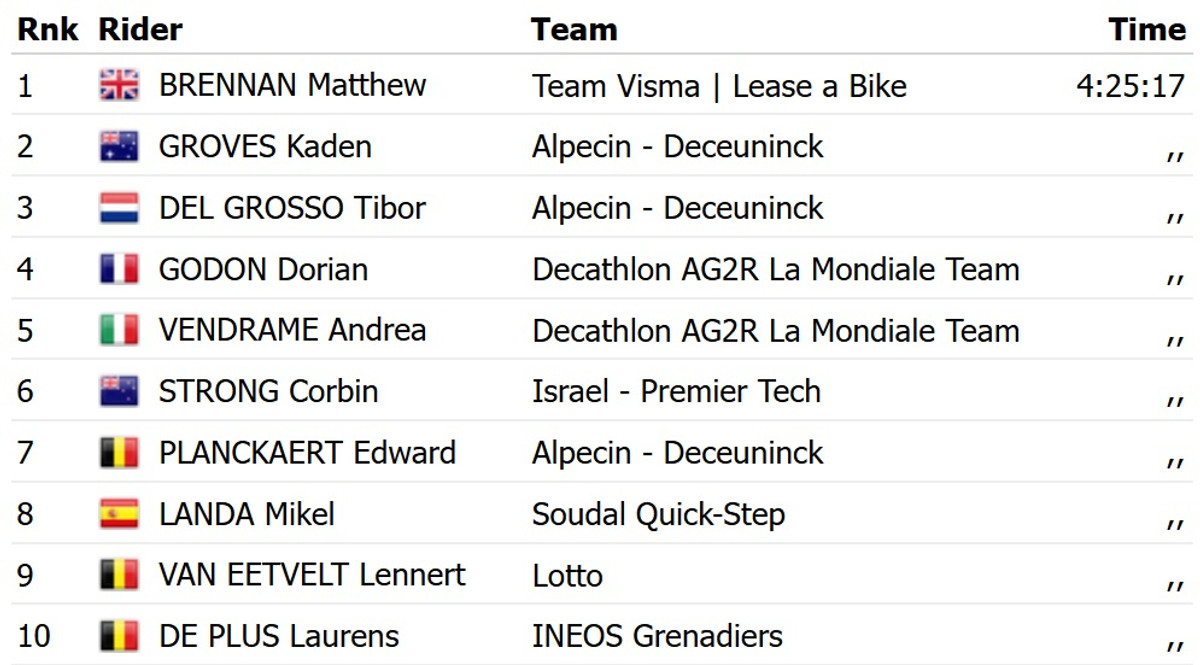The height and width of the screenshot is (665, 1200).
Task: Click the New Zealand flag by Strong
Action: click(x=119, y=391)
